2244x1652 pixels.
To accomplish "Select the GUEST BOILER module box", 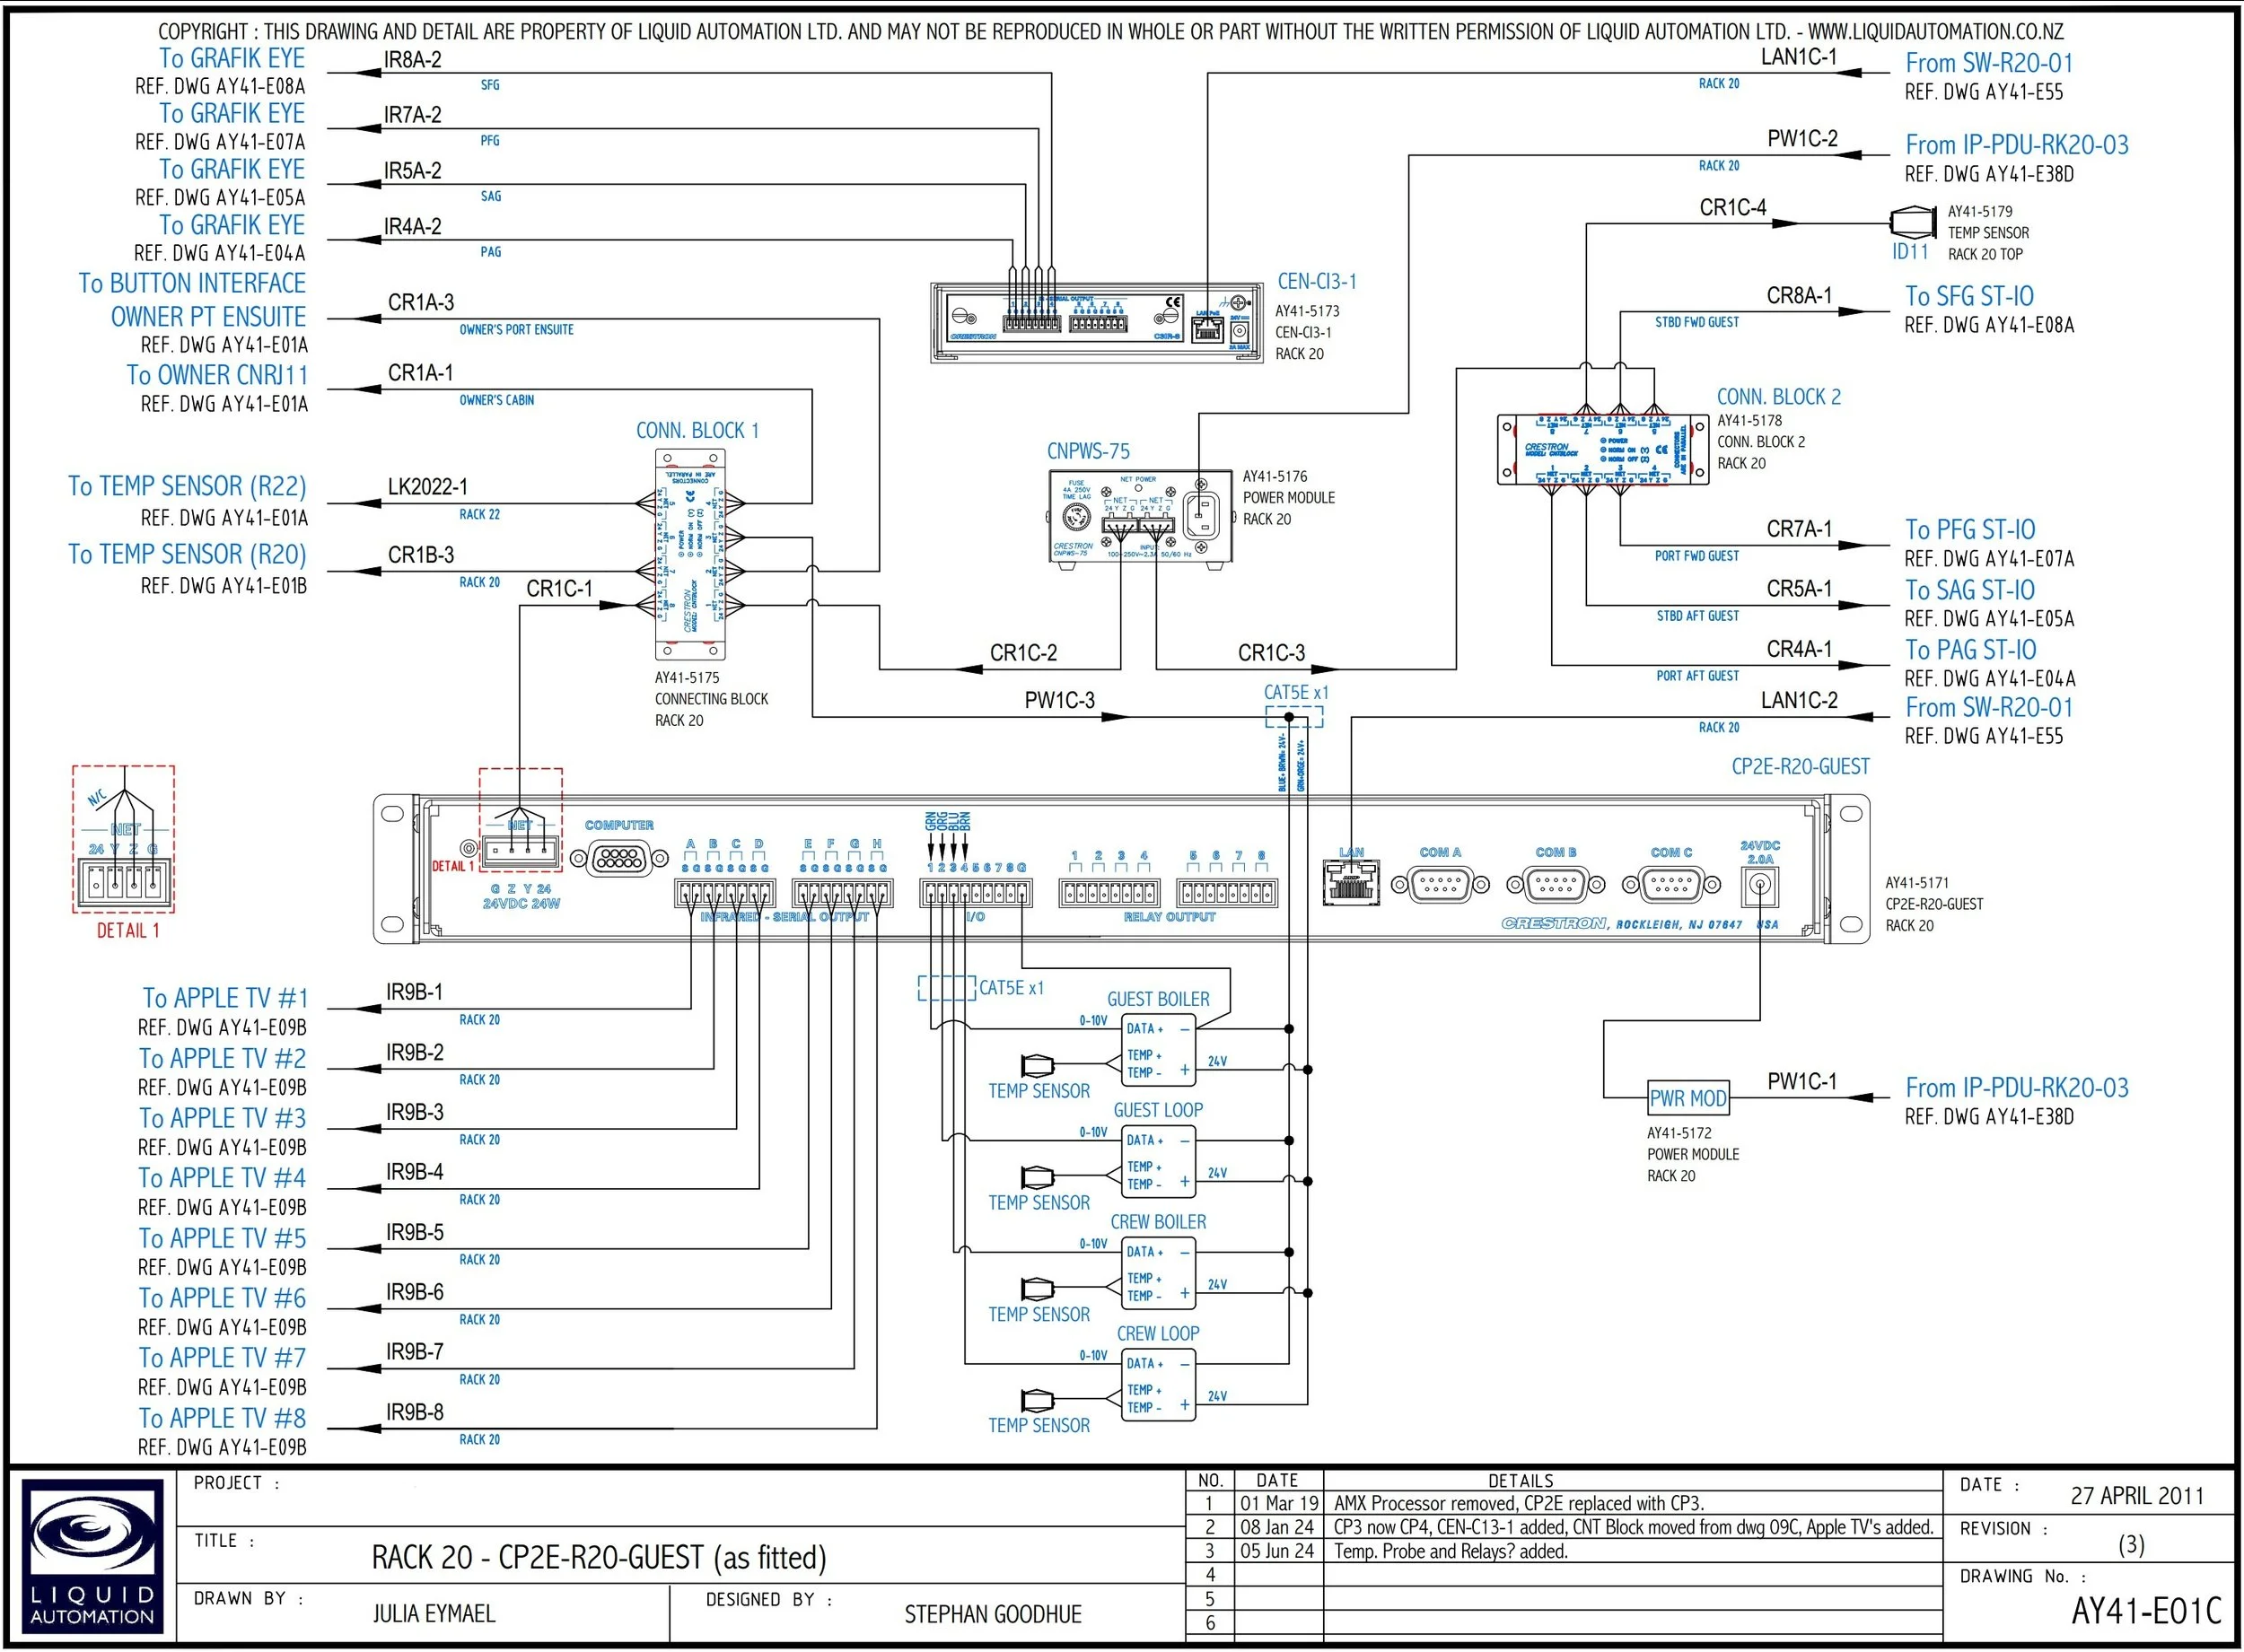I will [1158, 1050].
